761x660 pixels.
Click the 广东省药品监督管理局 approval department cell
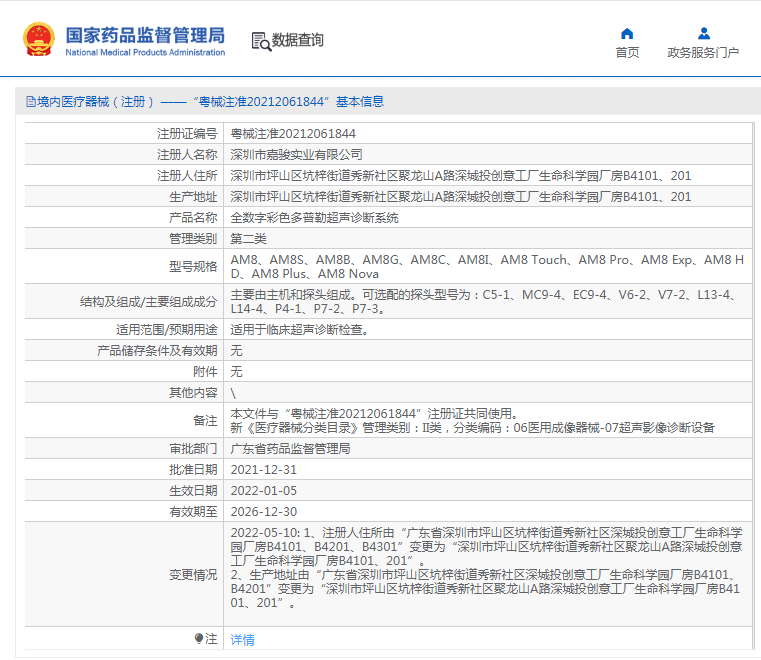tap(290, 449)
